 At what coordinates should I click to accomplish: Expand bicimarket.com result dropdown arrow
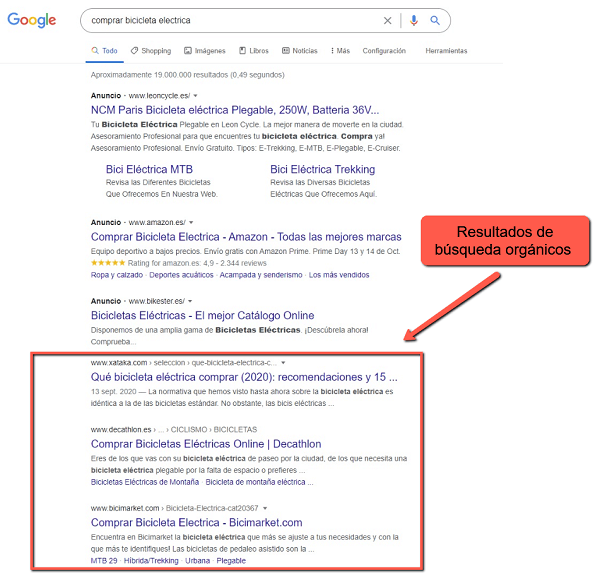(x=265, y=508)
